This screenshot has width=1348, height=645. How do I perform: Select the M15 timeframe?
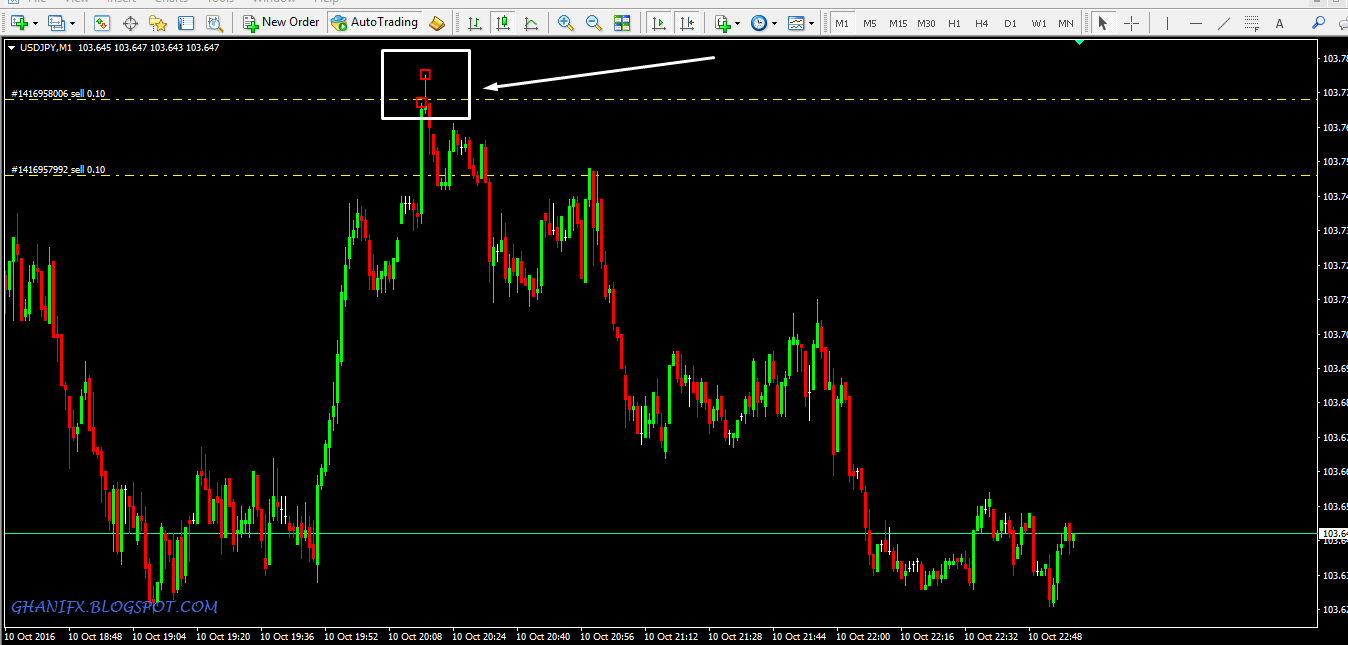coord(898,22)
